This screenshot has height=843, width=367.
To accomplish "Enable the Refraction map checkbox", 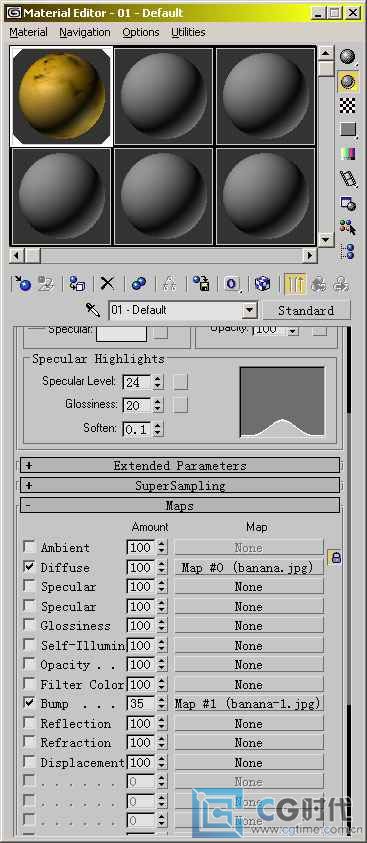I will tap(30, 743).
